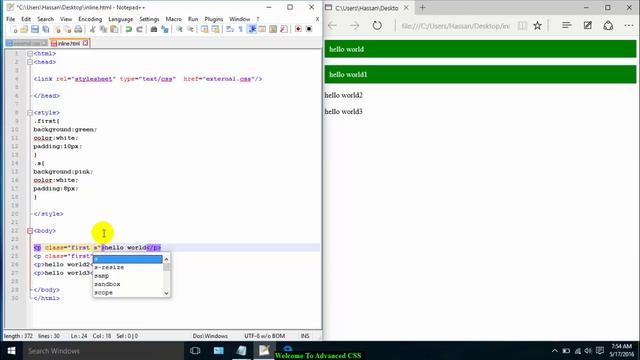Open the Language menu
This screenshot has width=640, height=360.
click(121, 19)
